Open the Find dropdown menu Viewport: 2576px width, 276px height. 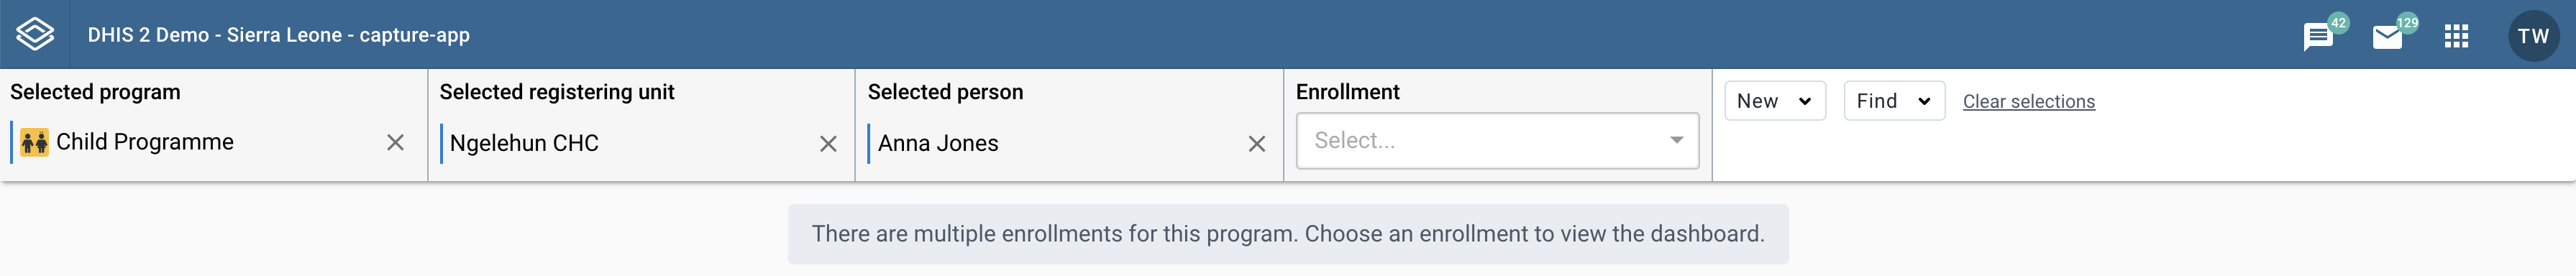pyautogui.click(x=1894, y=101)
